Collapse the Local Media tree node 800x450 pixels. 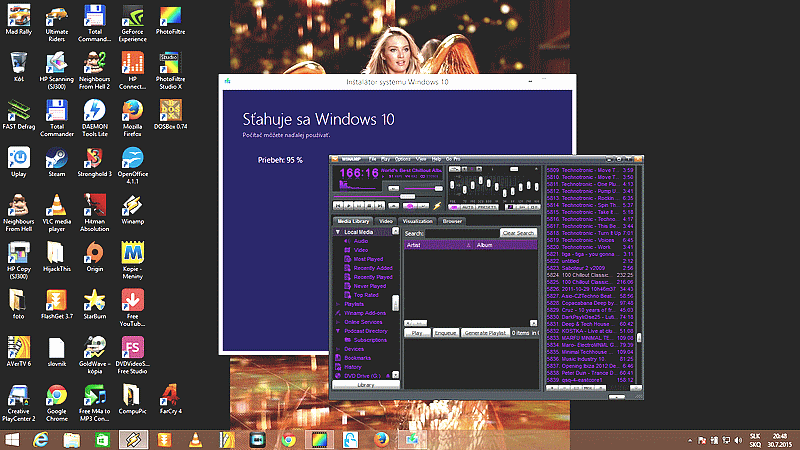[338, 232]
